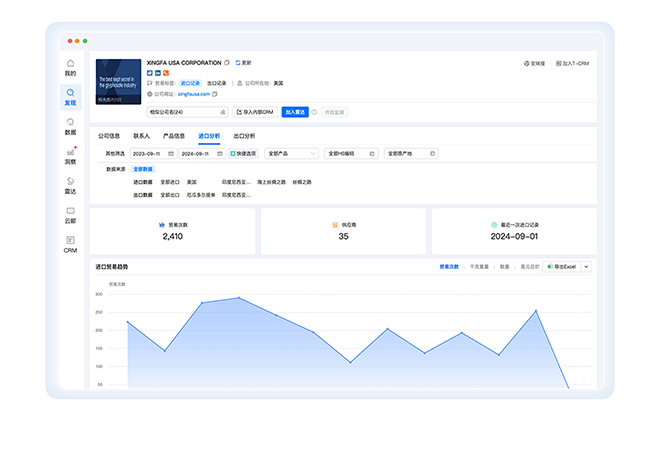Select the 出口记录 trade tag
The image size is (660, 450).
[x=217, y=83]
